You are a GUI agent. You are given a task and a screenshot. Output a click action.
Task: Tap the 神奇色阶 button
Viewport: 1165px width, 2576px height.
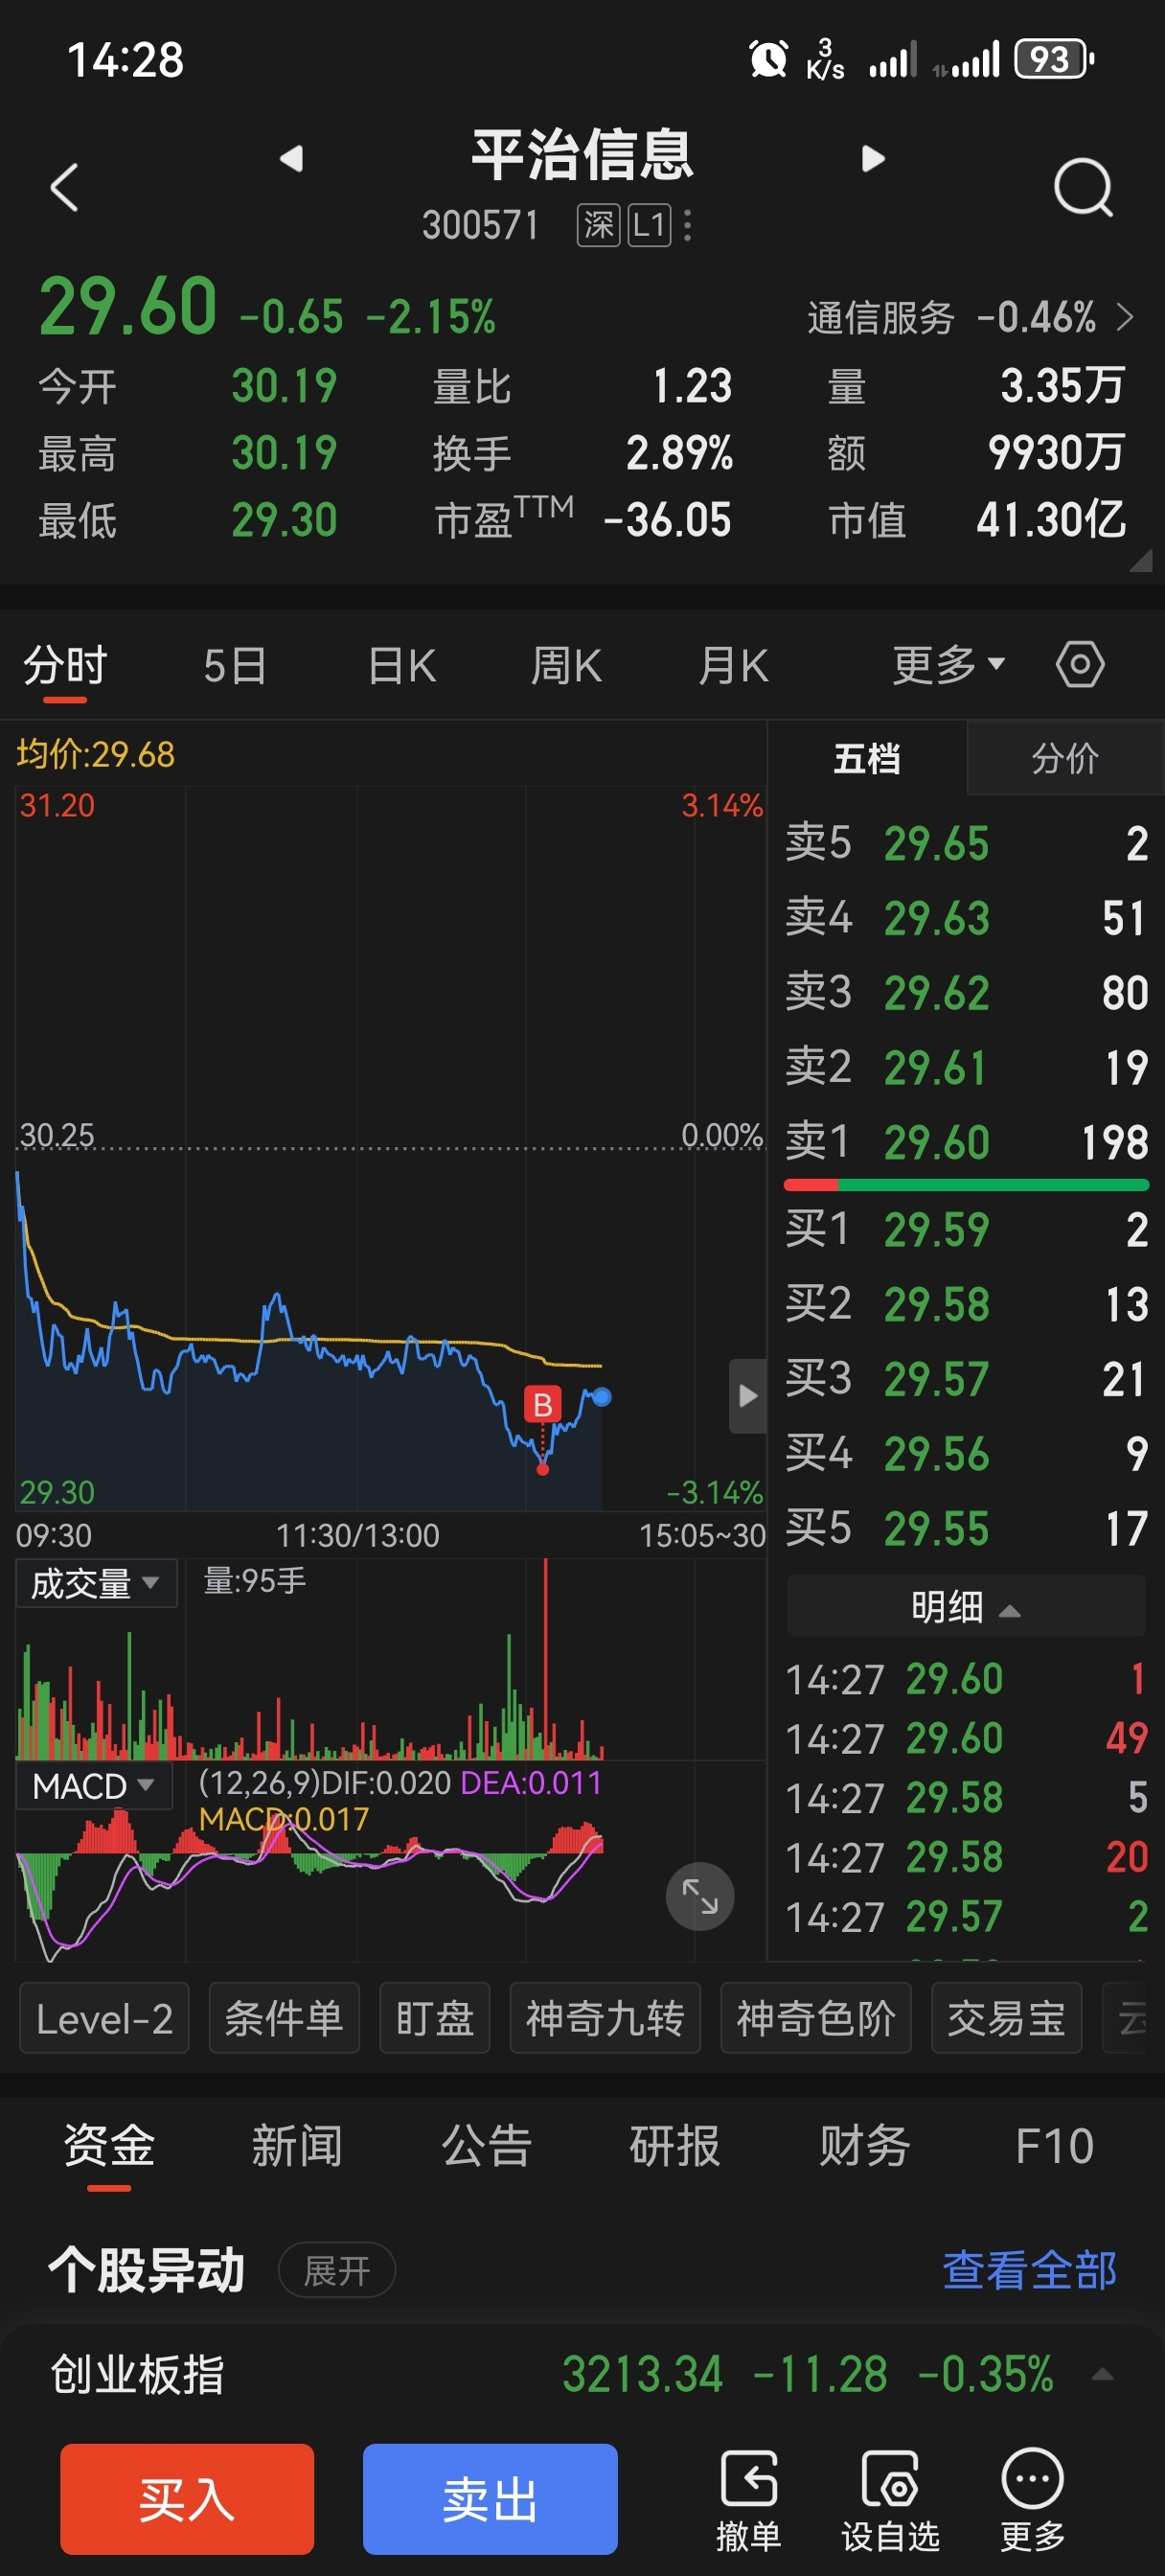(816, 2018)
